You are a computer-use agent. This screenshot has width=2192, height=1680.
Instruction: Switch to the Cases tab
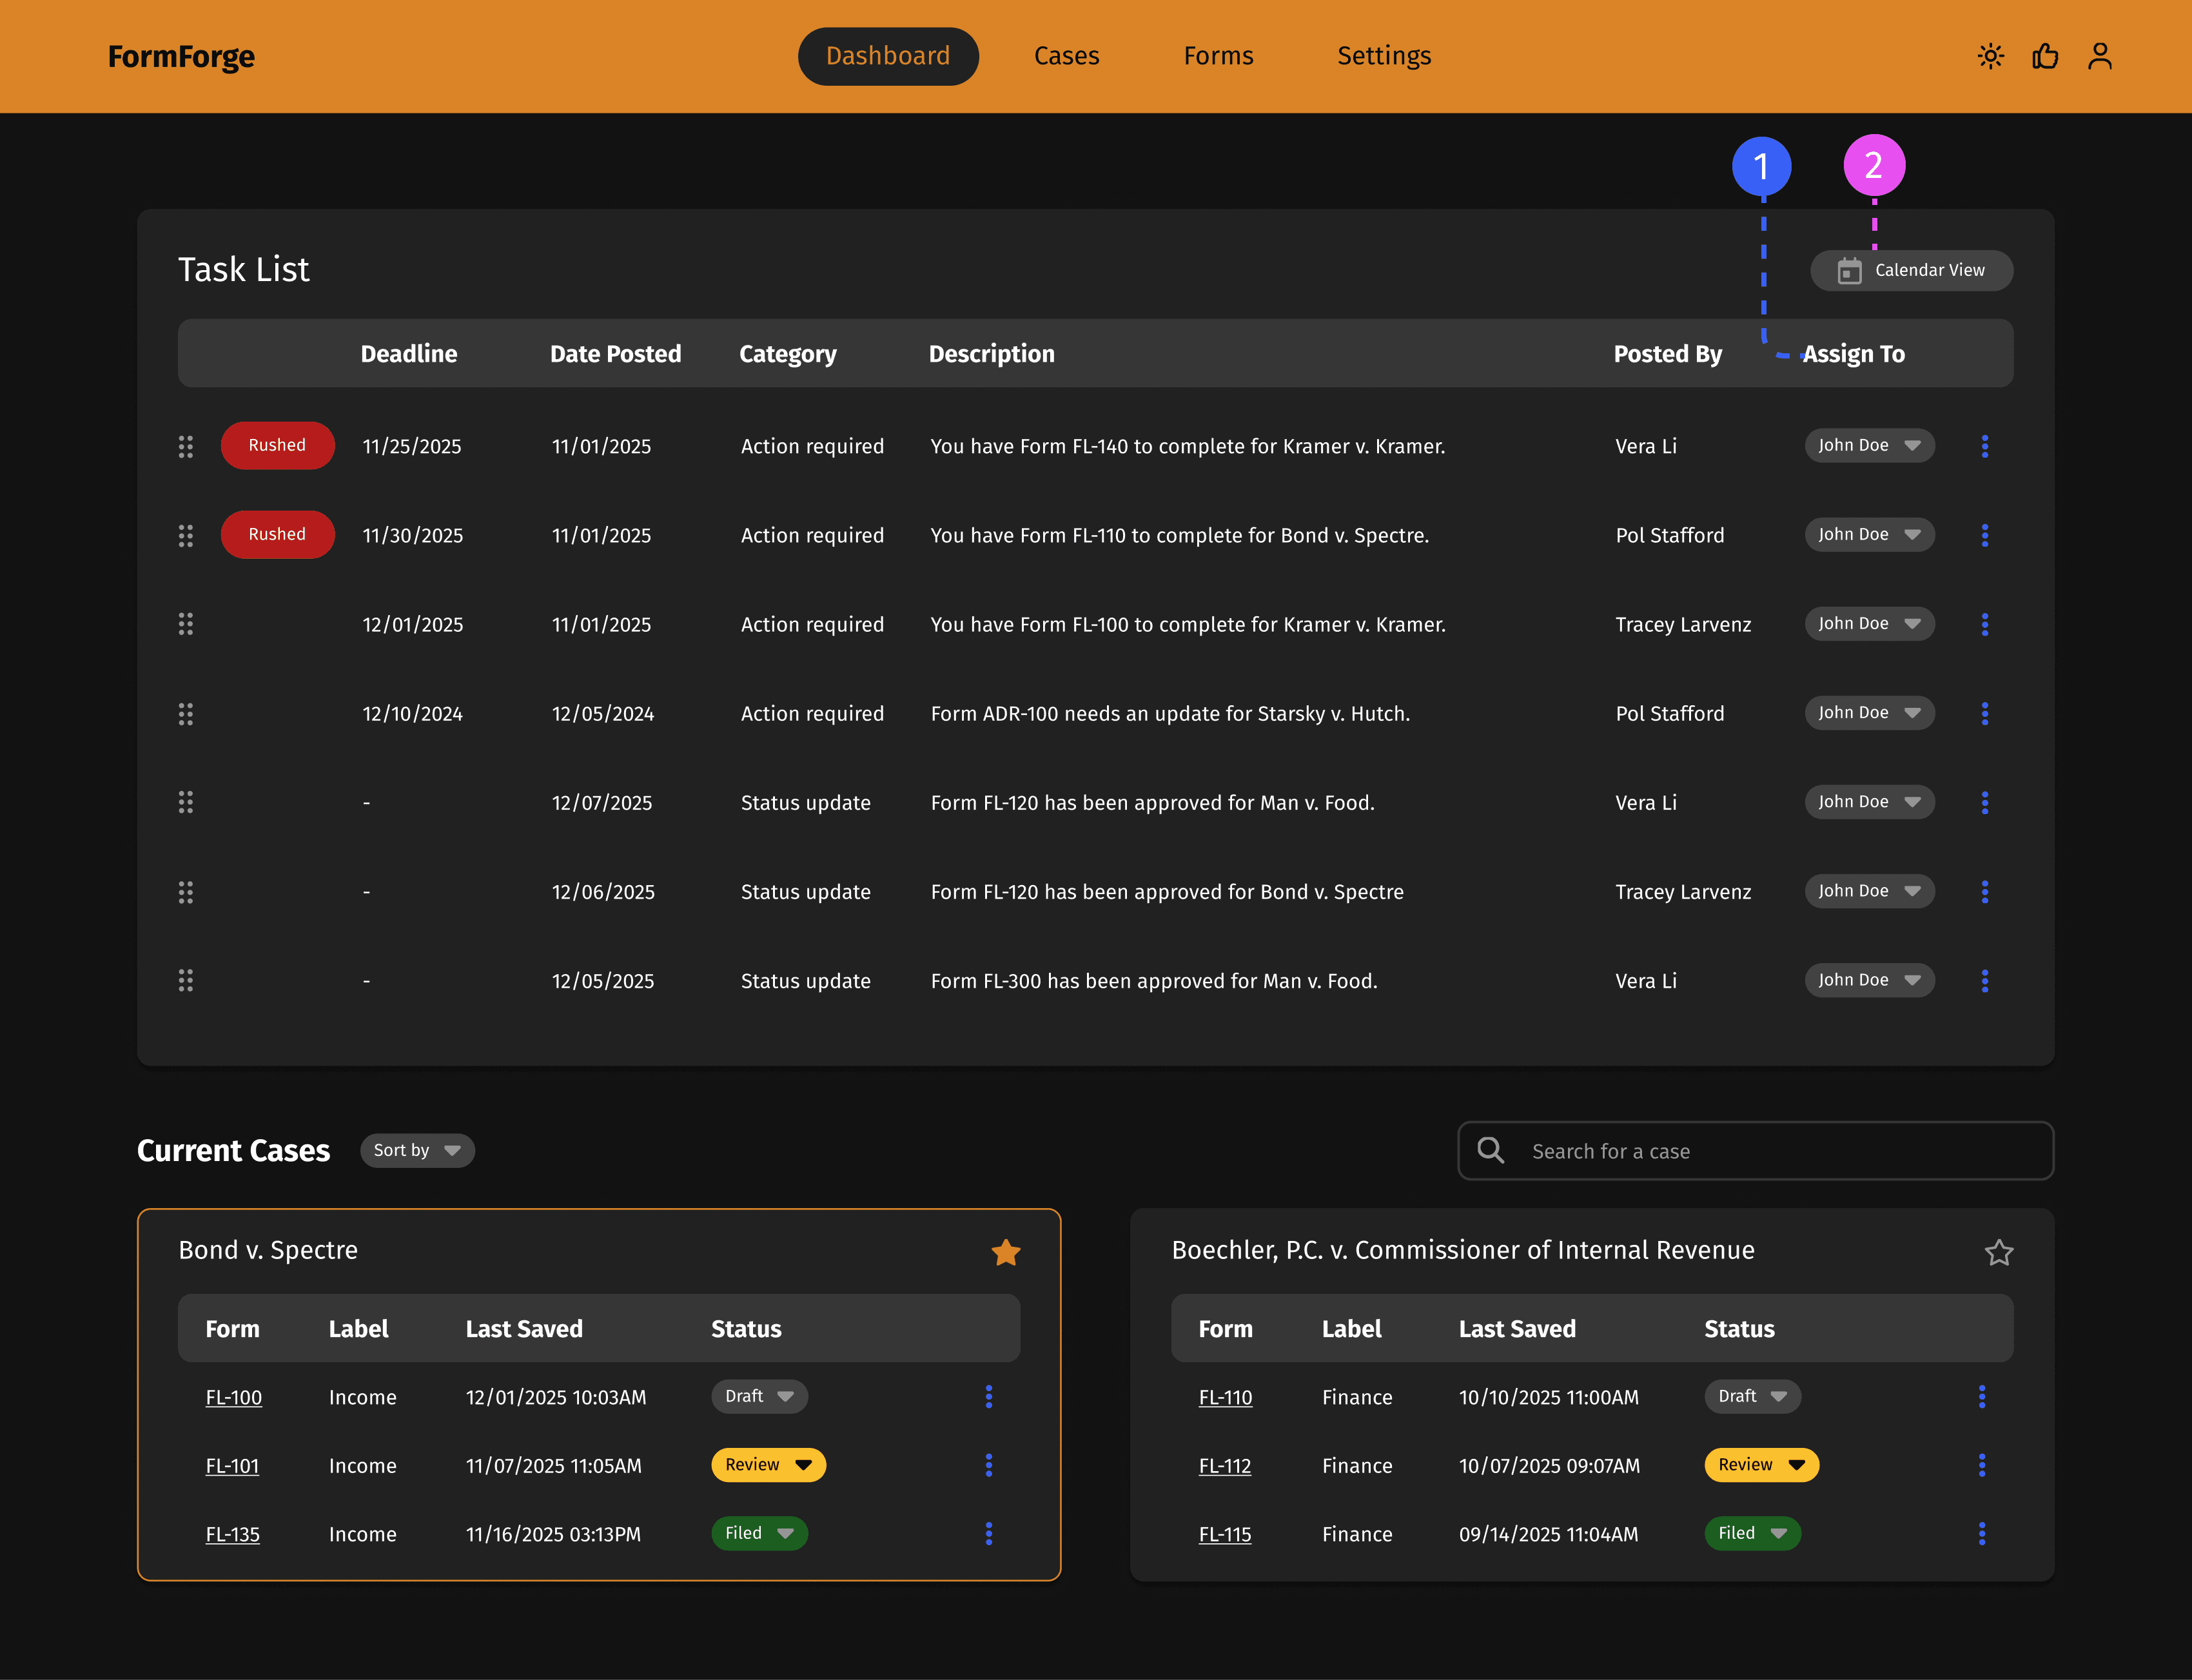coord(1066,56)
